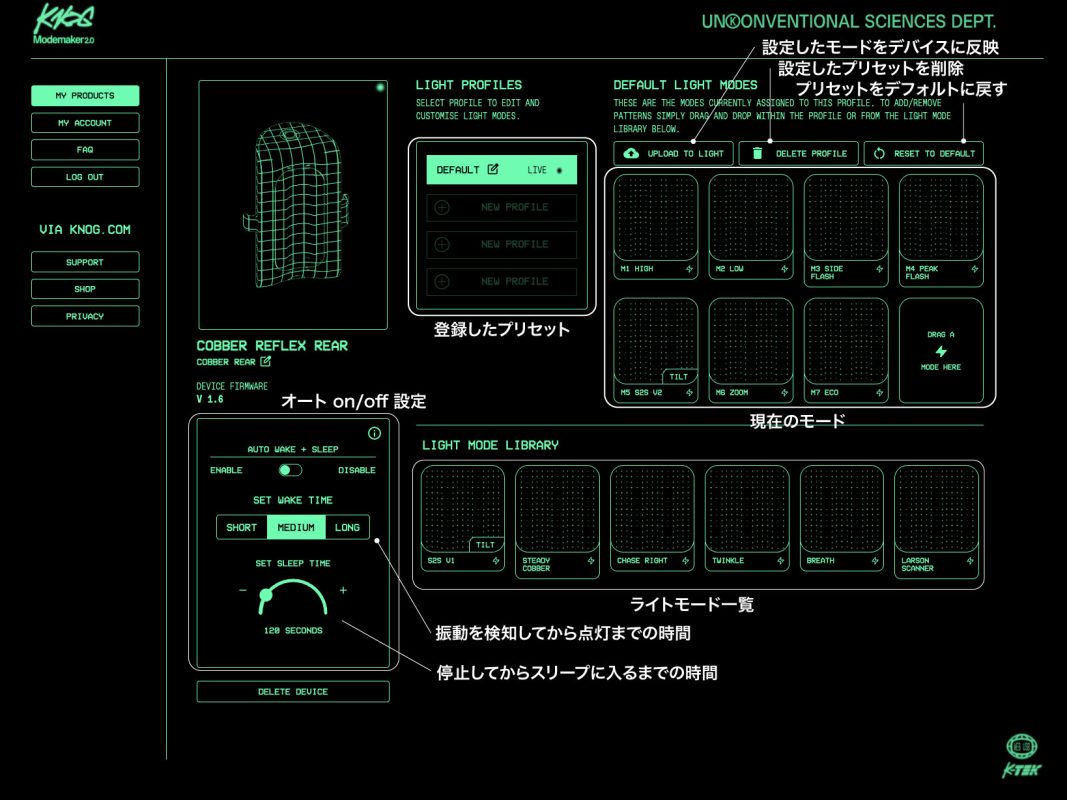Set wake time to SHORT
The height and width of the screenshot is (800, 1067).
[x=241, y=527]
